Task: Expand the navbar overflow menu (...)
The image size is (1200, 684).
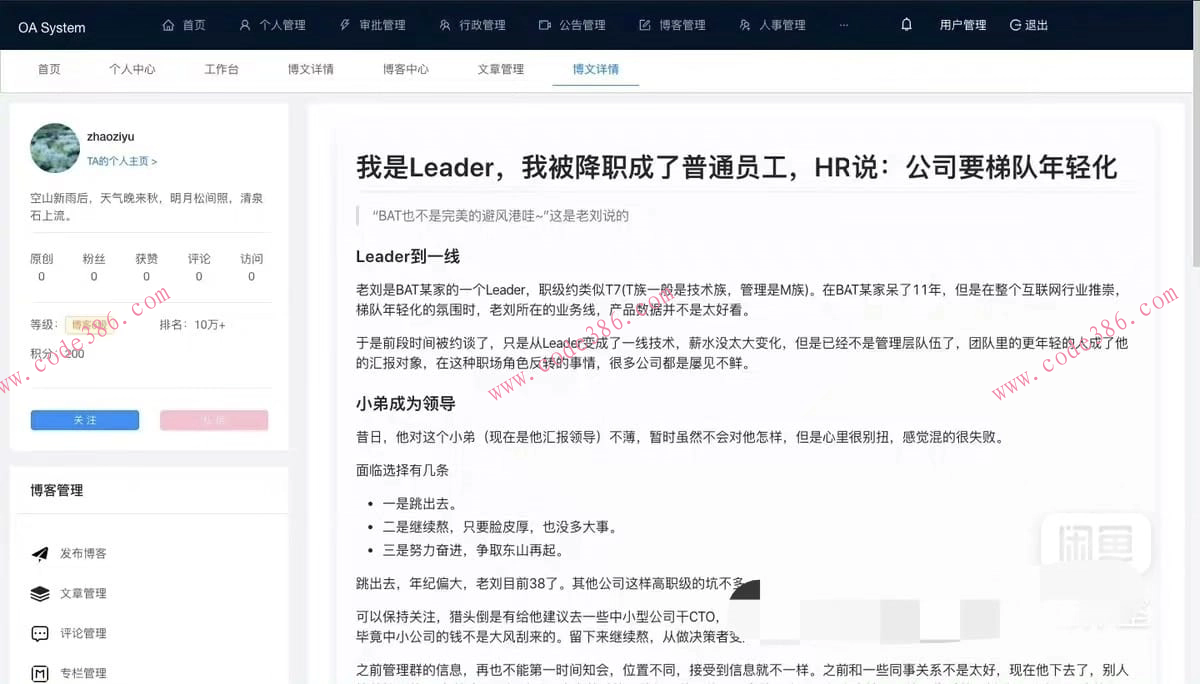Action: point(844,25)
